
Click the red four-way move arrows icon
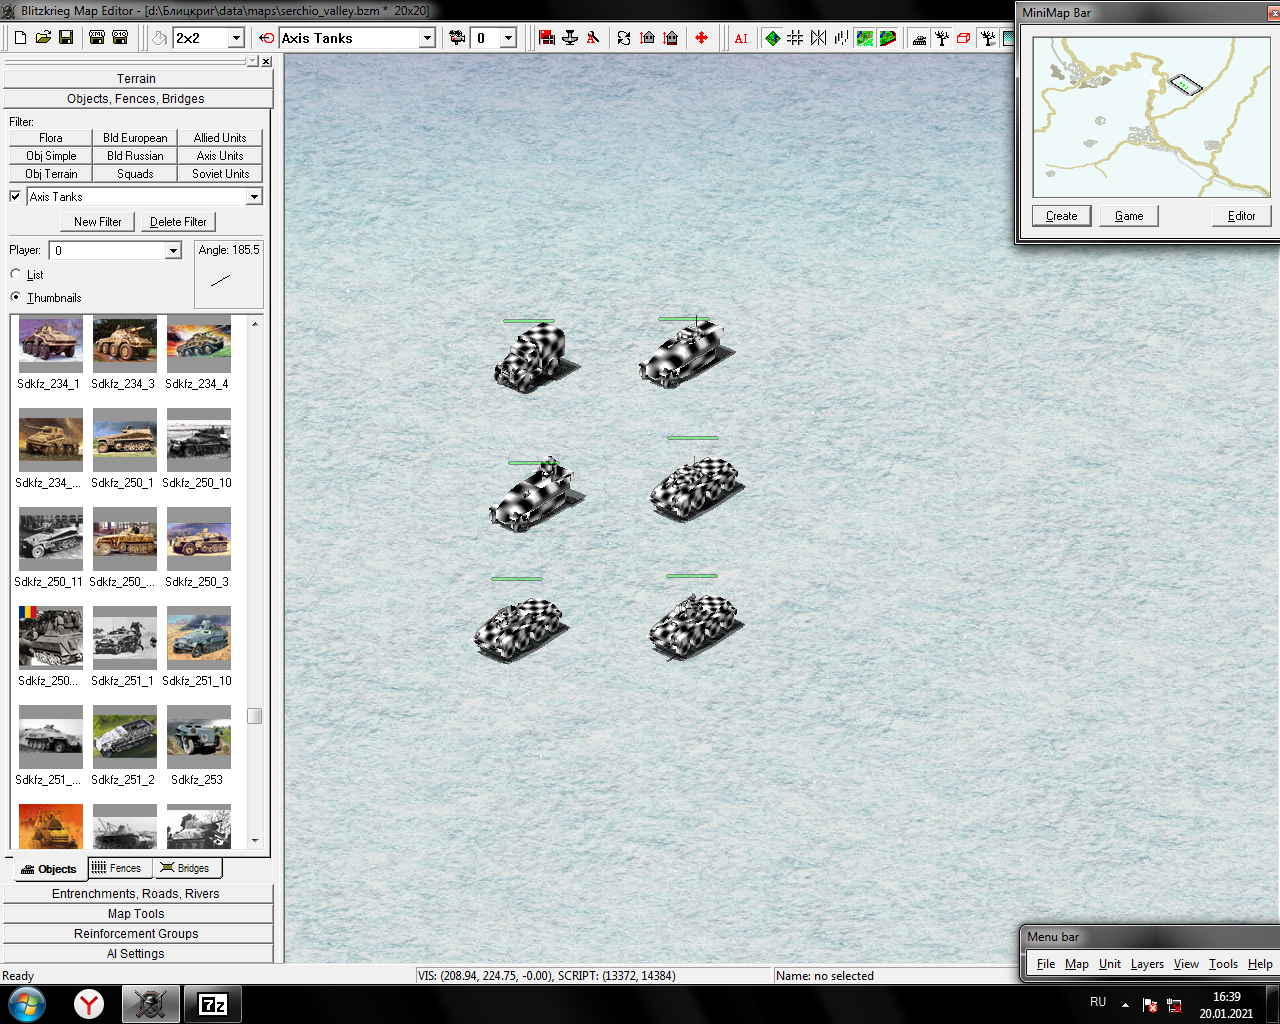click(701, 38)
